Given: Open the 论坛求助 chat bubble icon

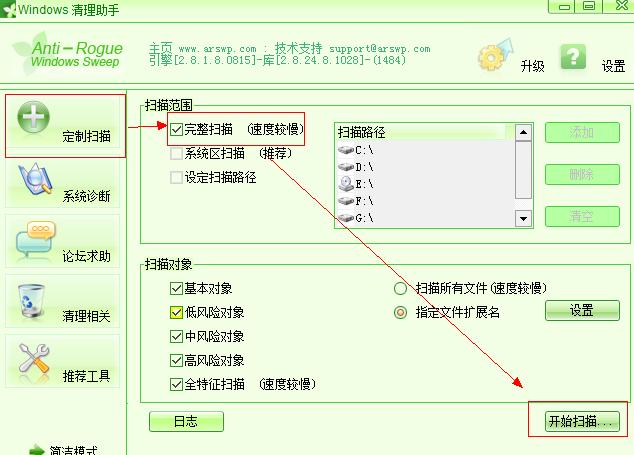Looking at the screenshot, I should pyautogui.click(x=36, y=239).
